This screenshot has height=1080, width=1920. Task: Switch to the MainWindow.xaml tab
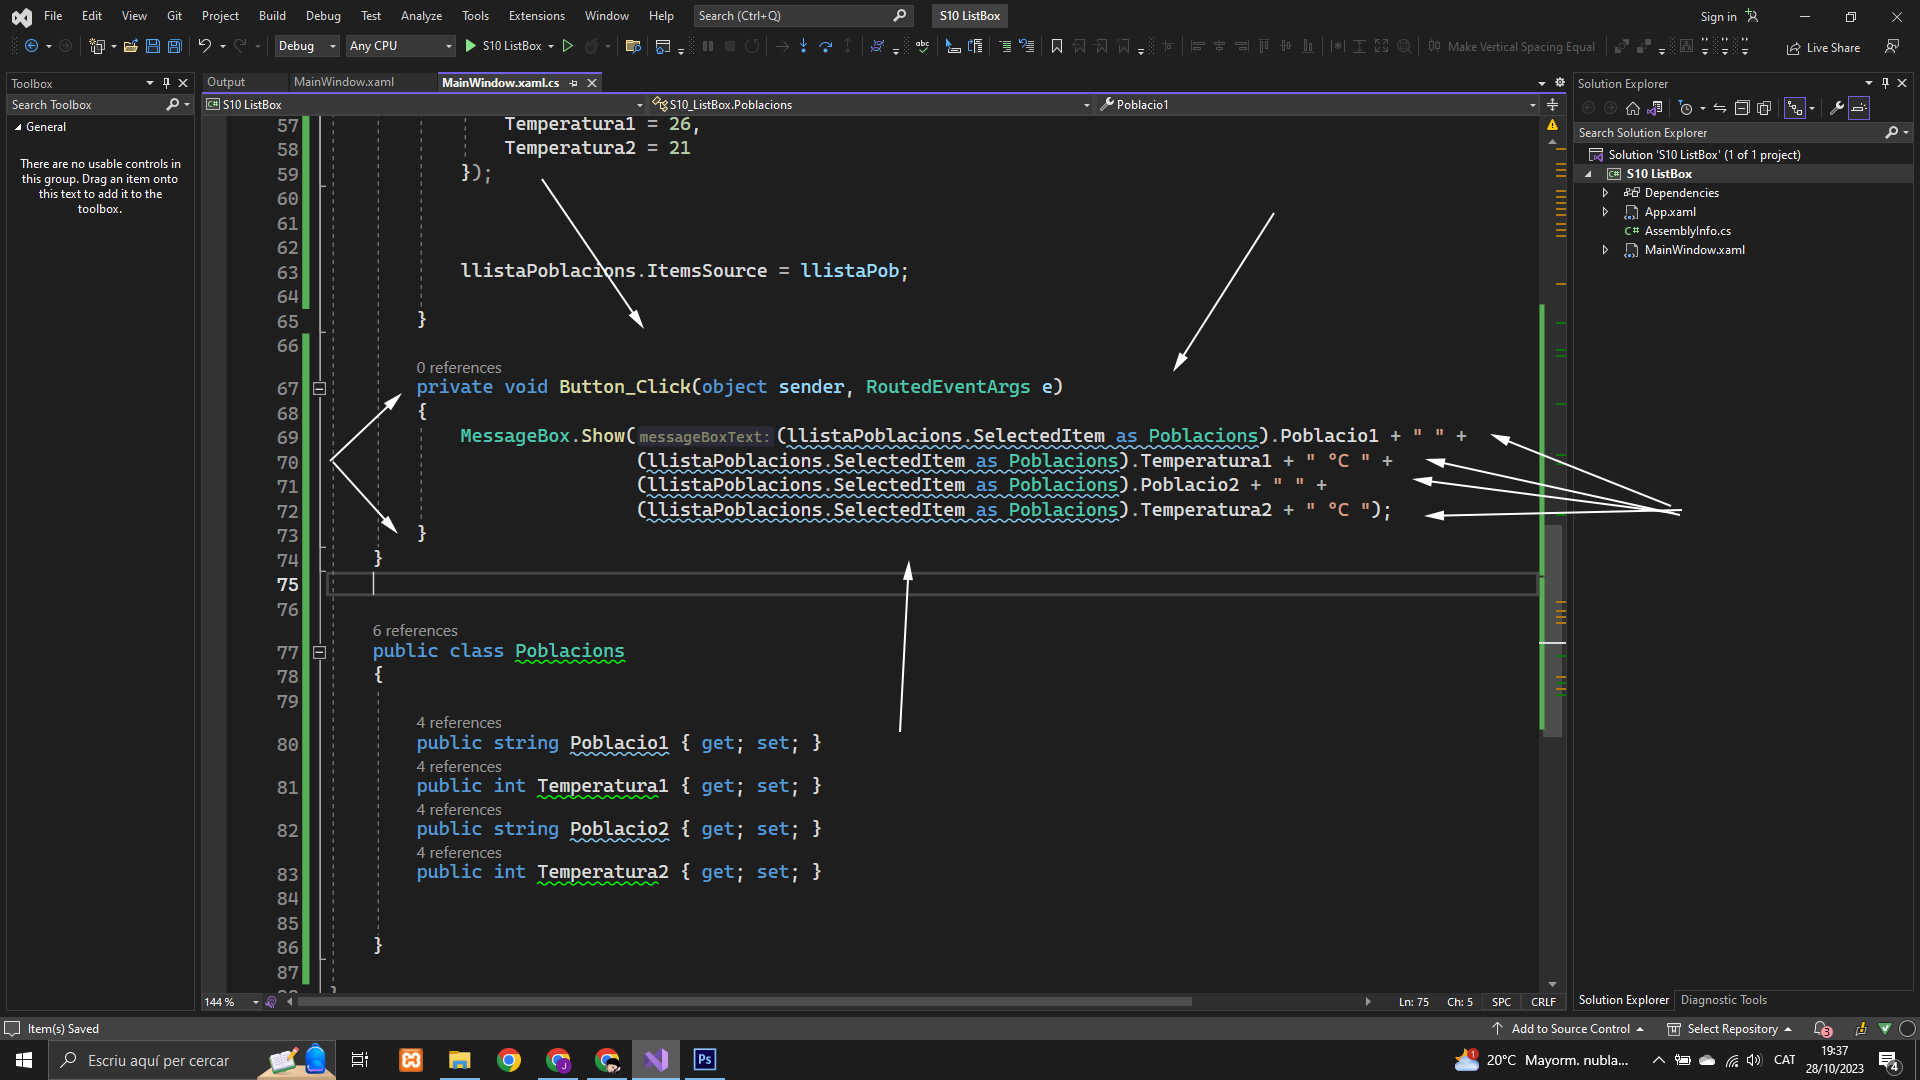coord(344,82)
